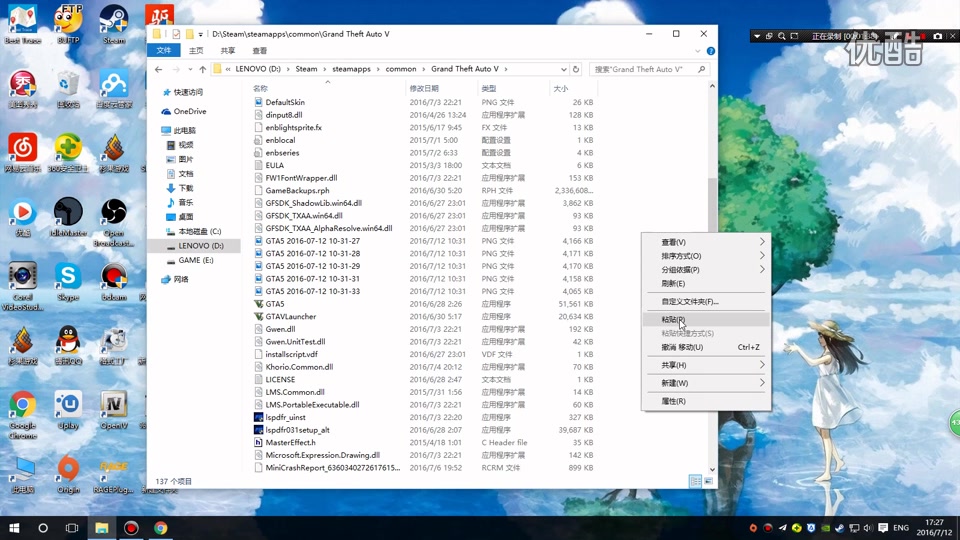Click refresh button beside address bar
This screenshot has height=540, width=960.
[x=576, y=69]
